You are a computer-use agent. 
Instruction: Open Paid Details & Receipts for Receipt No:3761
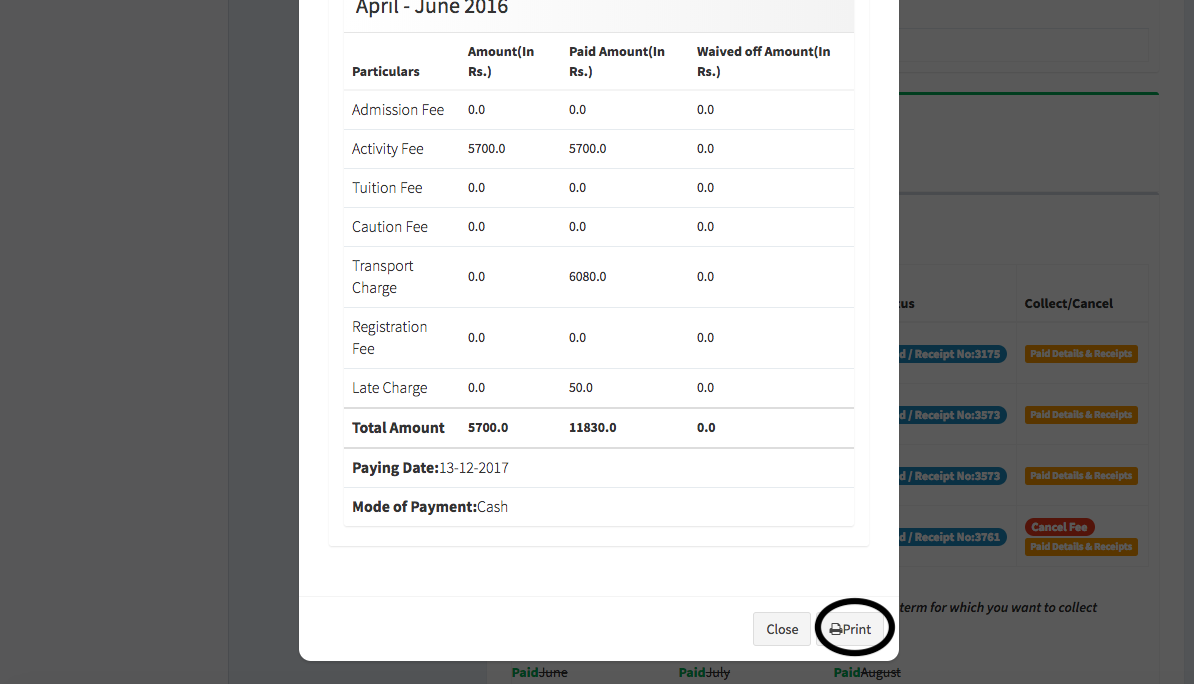click(x=1081, y=547)
